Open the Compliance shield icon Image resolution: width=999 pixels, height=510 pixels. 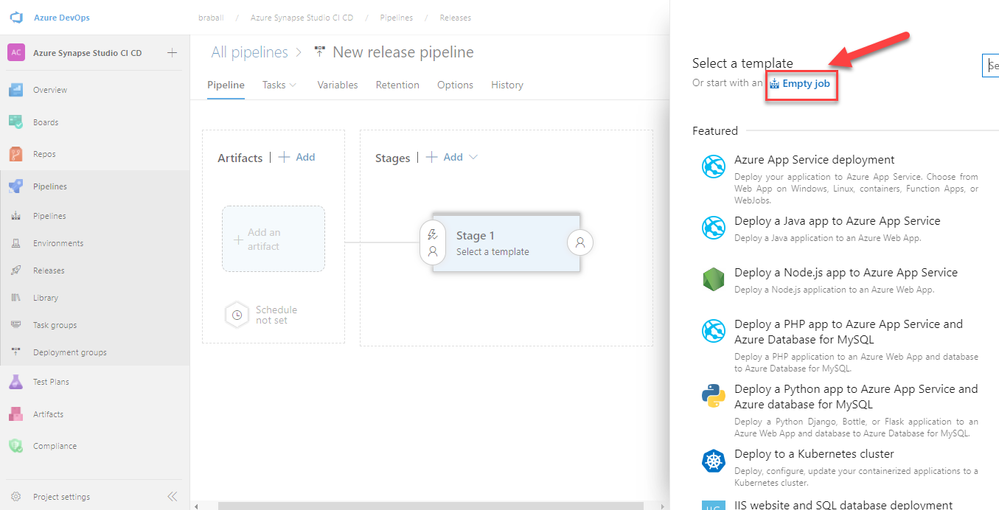tap(16, 446)
